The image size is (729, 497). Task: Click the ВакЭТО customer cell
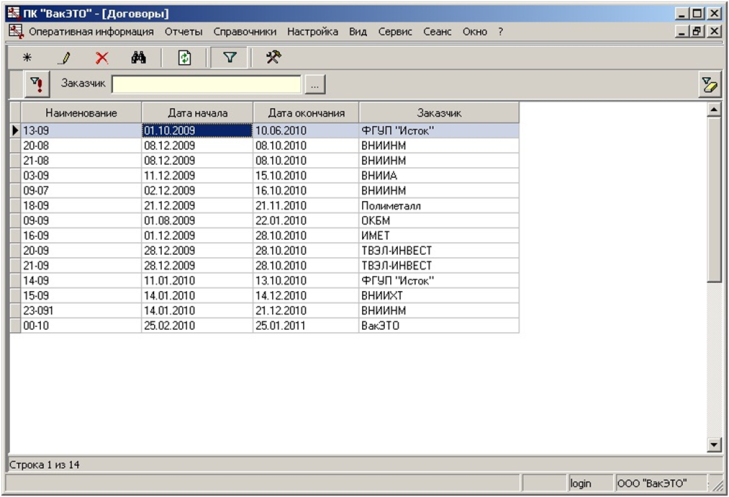(439, 325)
